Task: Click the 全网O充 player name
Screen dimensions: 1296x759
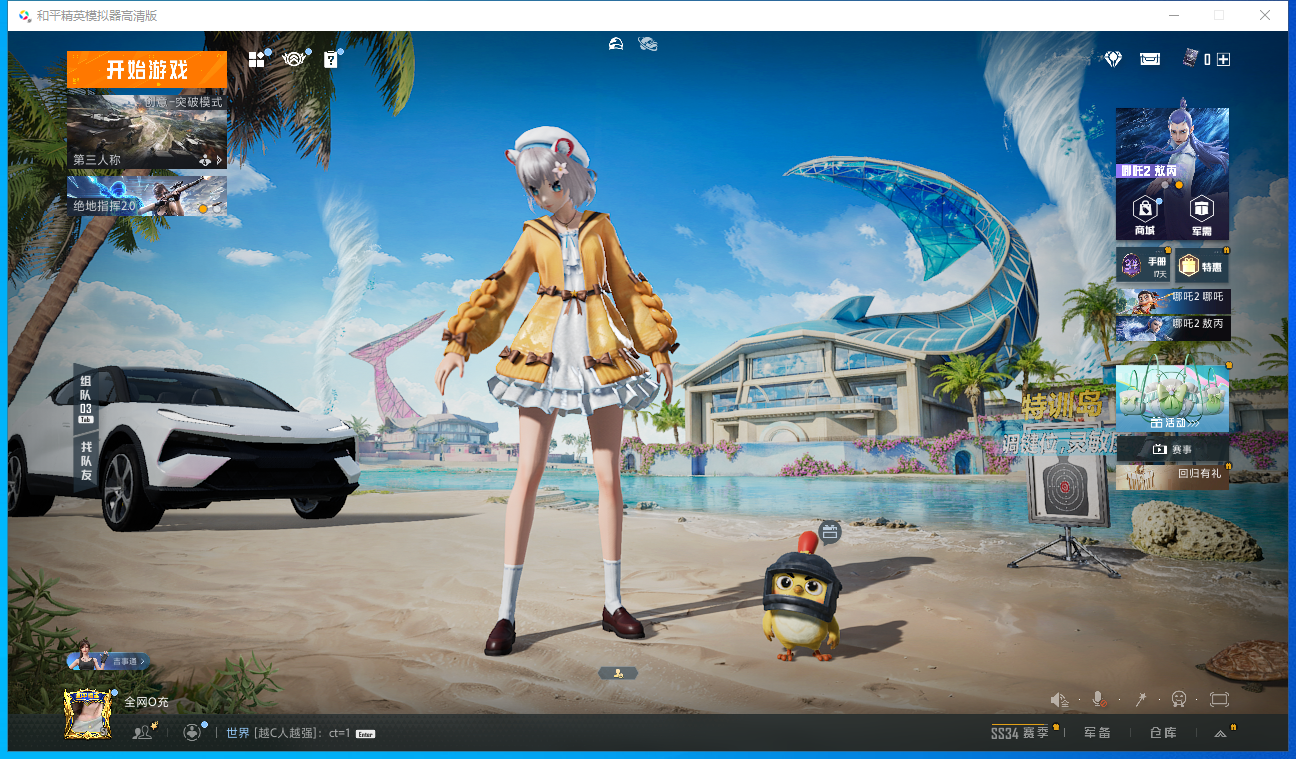Action: click(x=147, y=702)
